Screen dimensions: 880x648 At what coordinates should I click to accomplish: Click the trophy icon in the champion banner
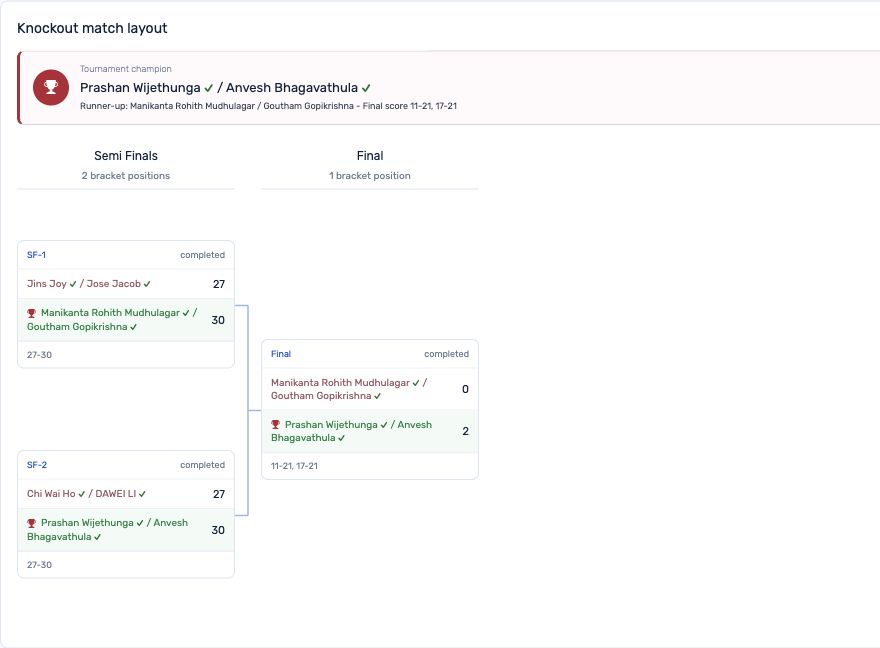[x=51, y=88]
